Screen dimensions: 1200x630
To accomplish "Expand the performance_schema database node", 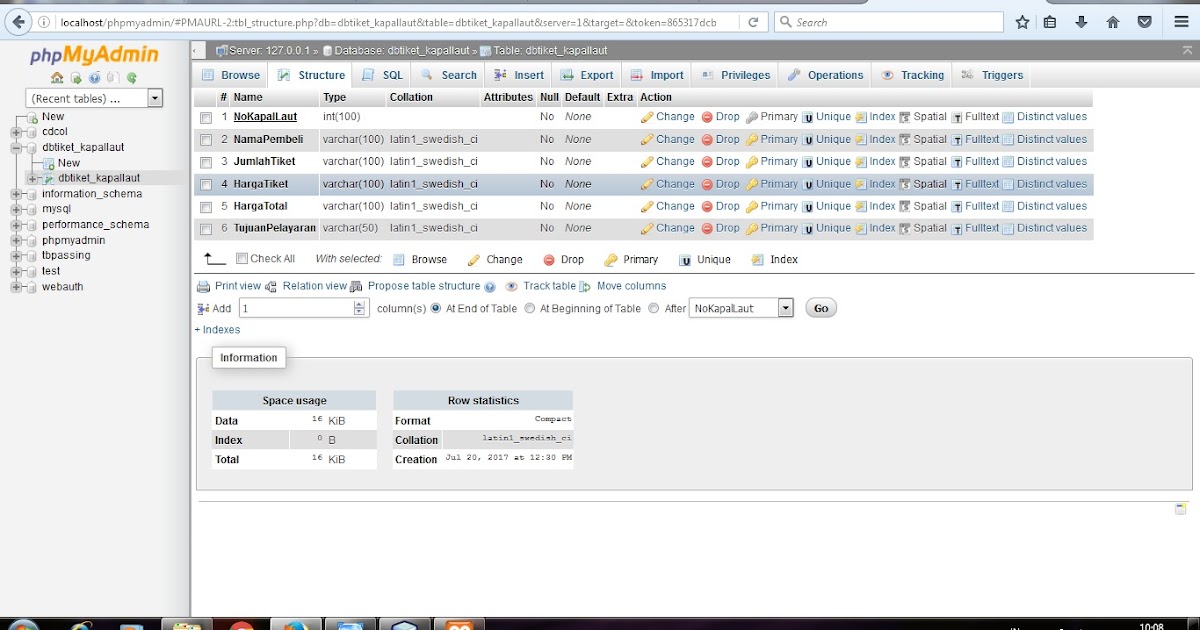I will 17,225.
